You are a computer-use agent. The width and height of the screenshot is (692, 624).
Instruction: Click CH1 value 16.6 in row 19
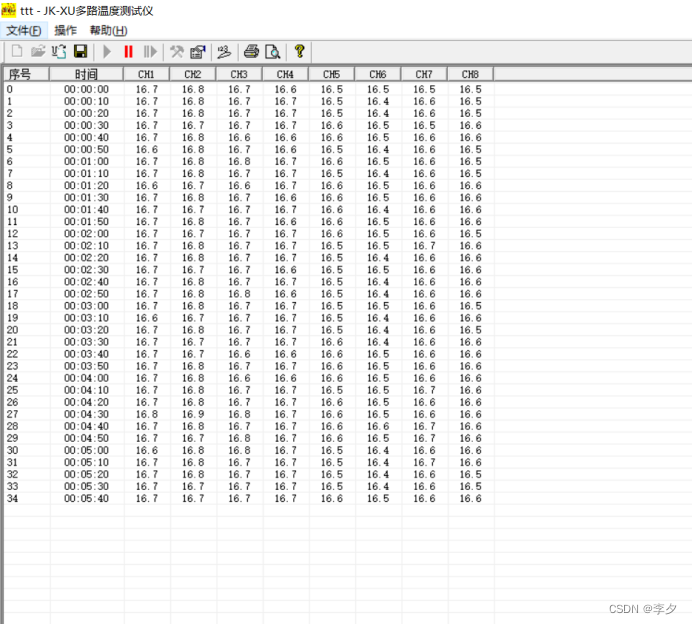click(x=147, y=318)
